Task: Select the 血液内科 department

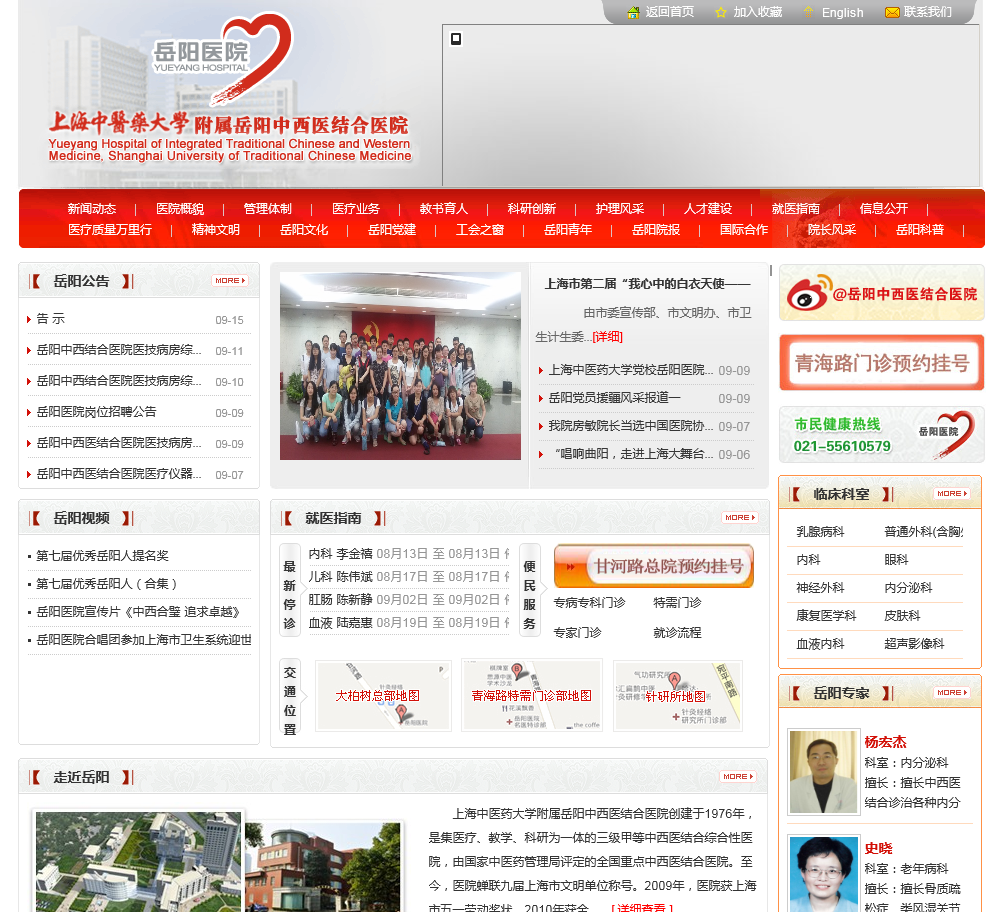Action: 820,644
